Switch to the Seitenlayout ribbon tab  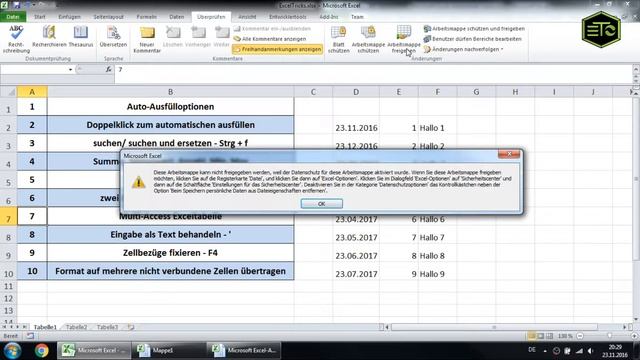coord(109,17)
